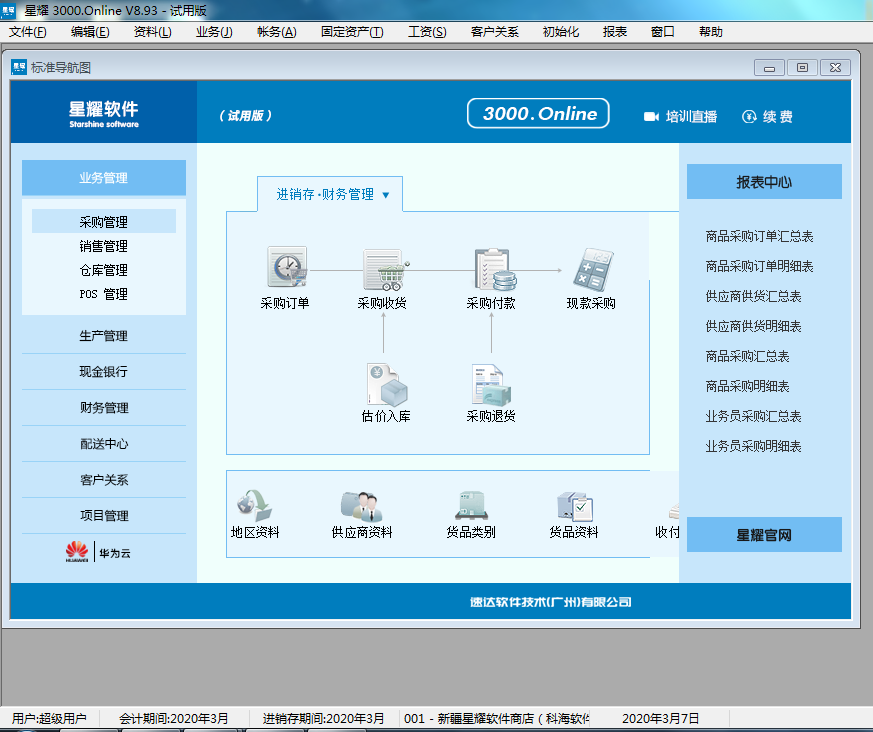Open the 货品资料 goods data icon
873x732 pixels.
(575, 505)
